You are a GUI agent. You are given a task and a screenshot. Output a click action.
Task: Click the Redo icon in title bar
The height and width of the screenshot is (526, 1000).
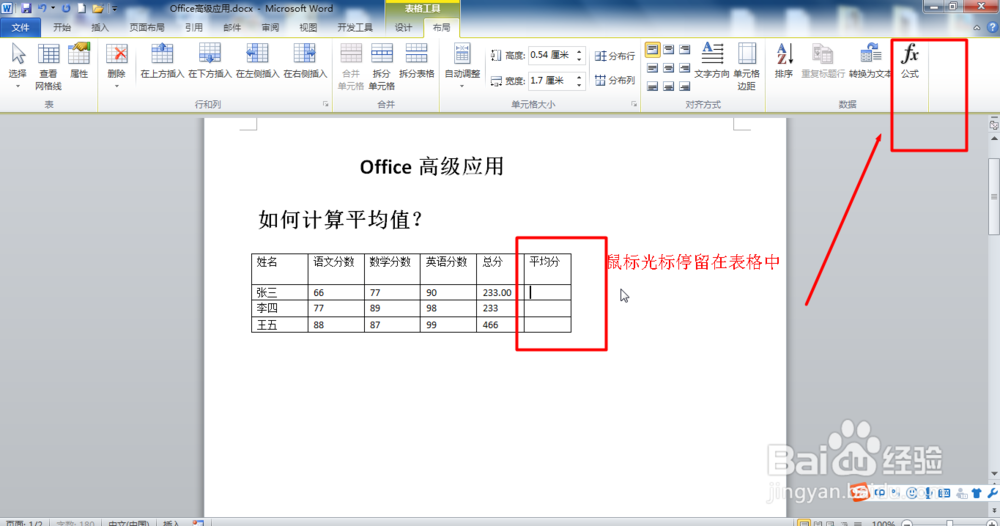pyautogui.click(x=66, y=8)
